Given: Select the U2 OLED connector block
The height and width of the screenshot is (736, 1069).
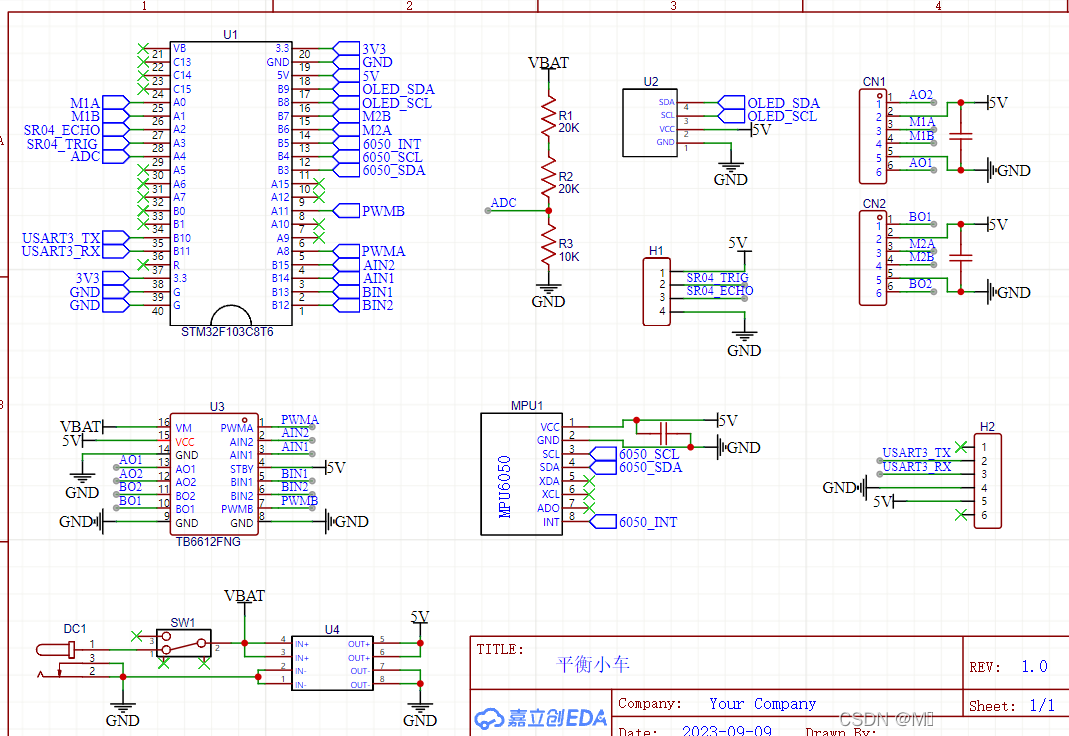Looking at the screenshot, I should pyautogui.click(x=650, y=123).
